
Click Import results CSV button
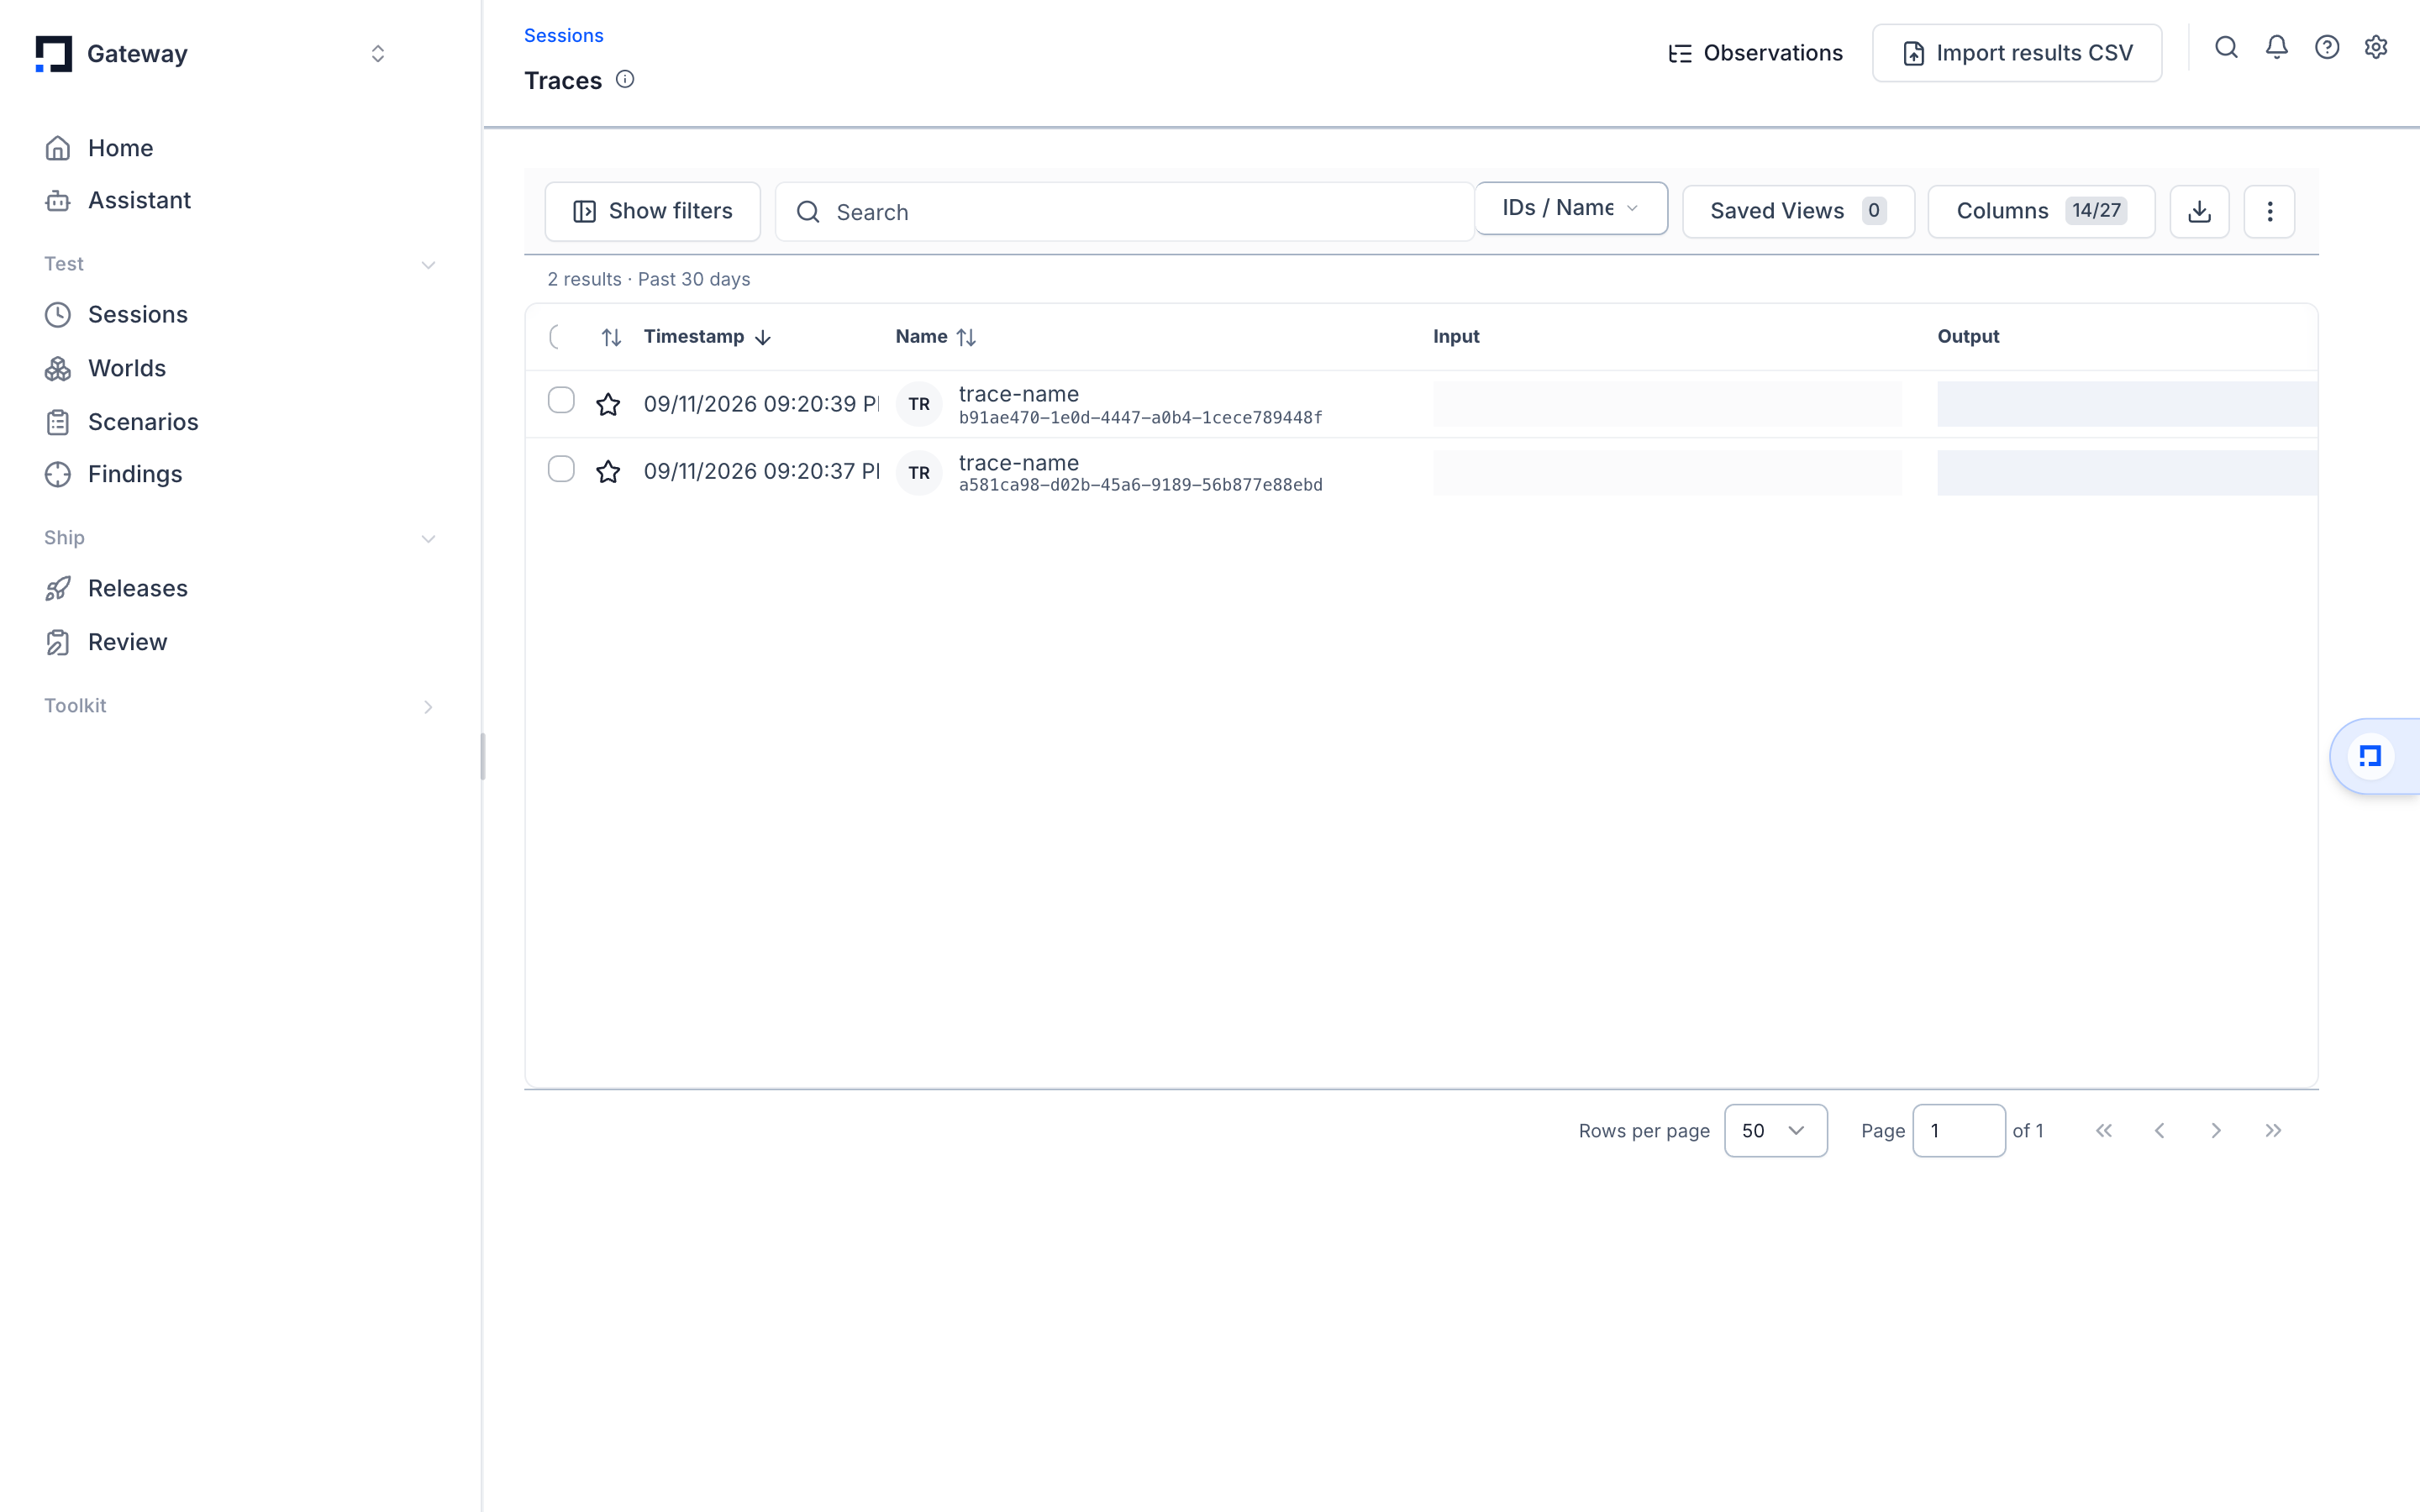2017,53
